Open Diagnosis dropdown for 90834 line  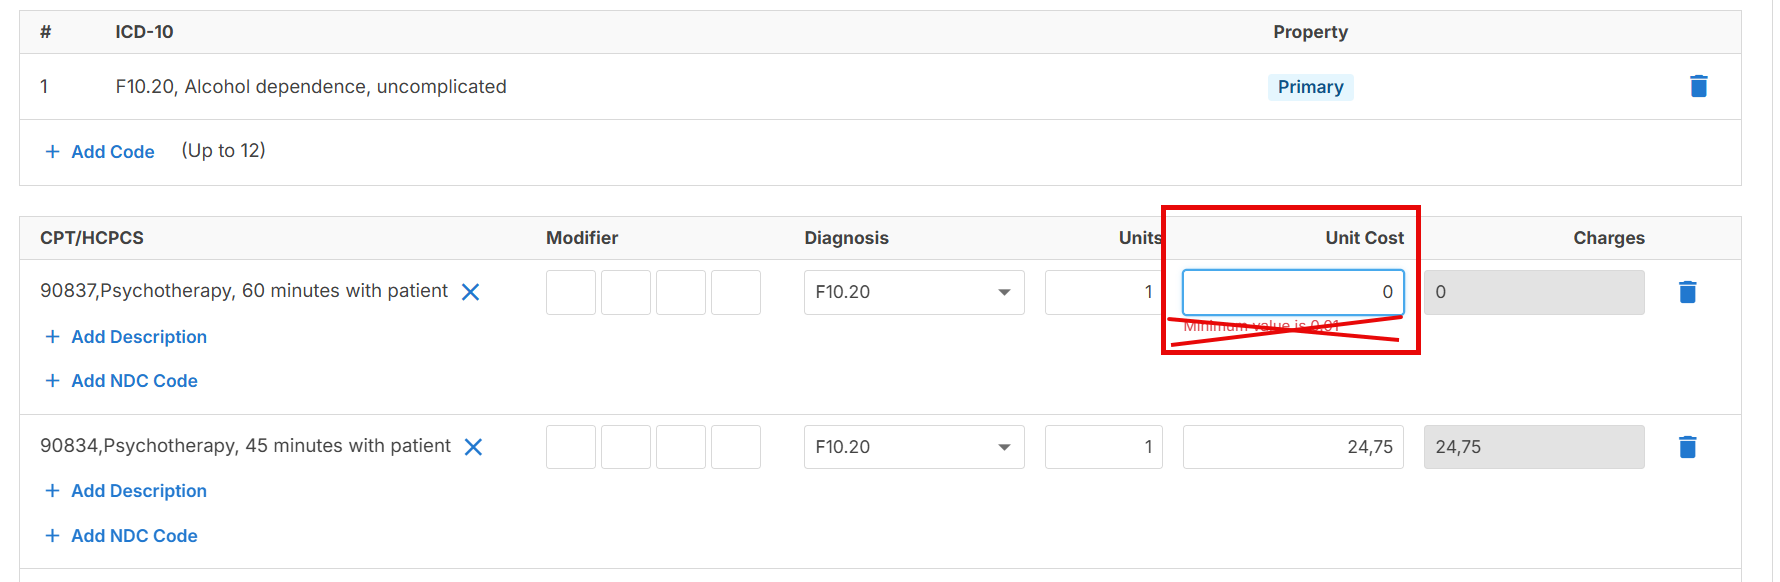coord(914,447)
